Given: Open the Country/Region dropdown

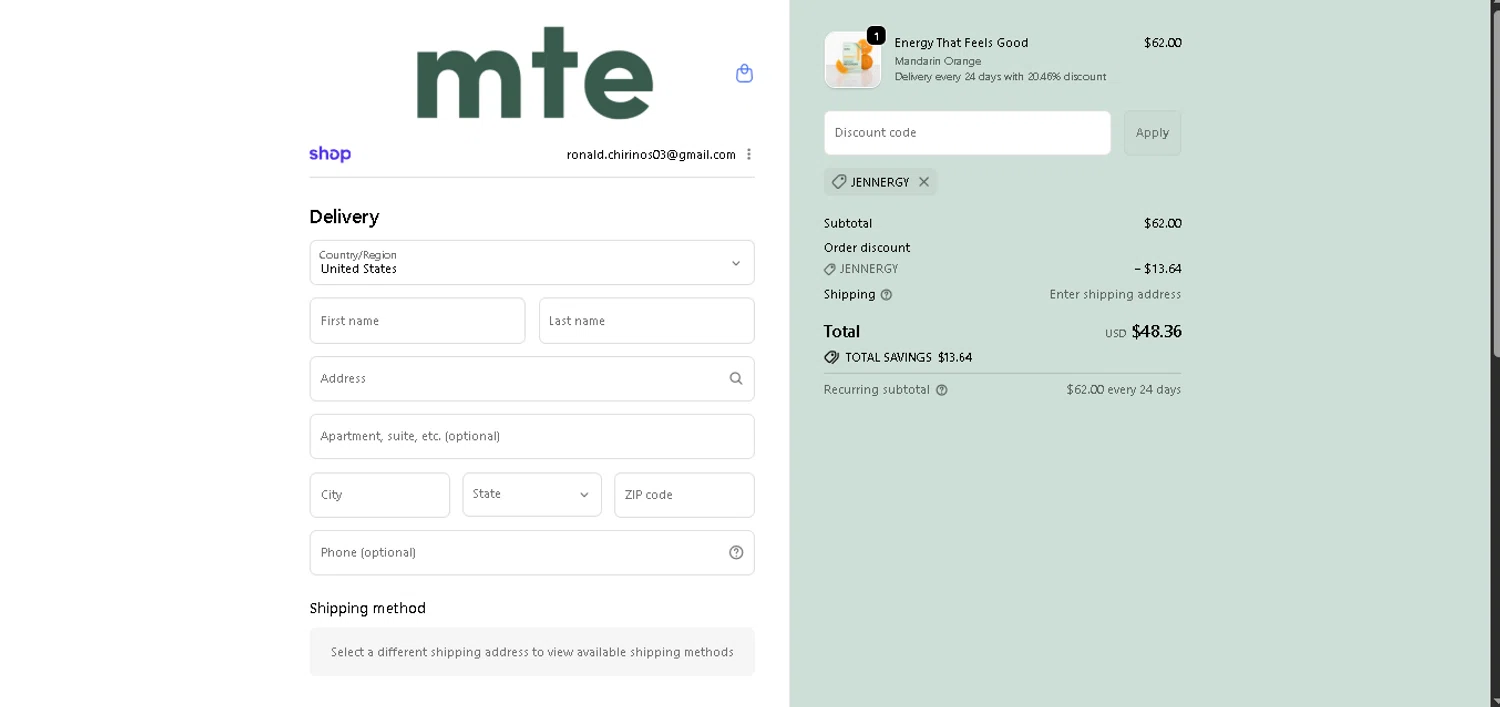Looking at the screenshot, I should click(532, 263).
